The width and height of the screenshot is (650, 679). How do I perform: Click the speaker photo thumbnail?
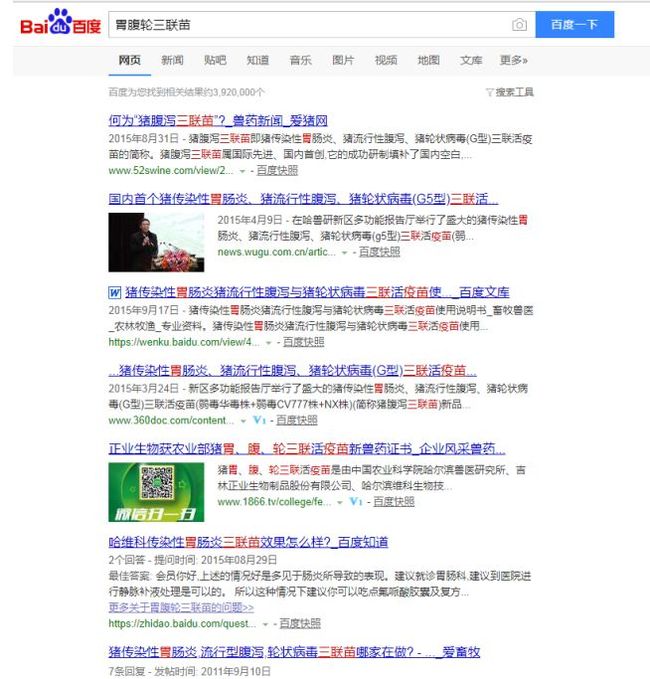point(156,242)
